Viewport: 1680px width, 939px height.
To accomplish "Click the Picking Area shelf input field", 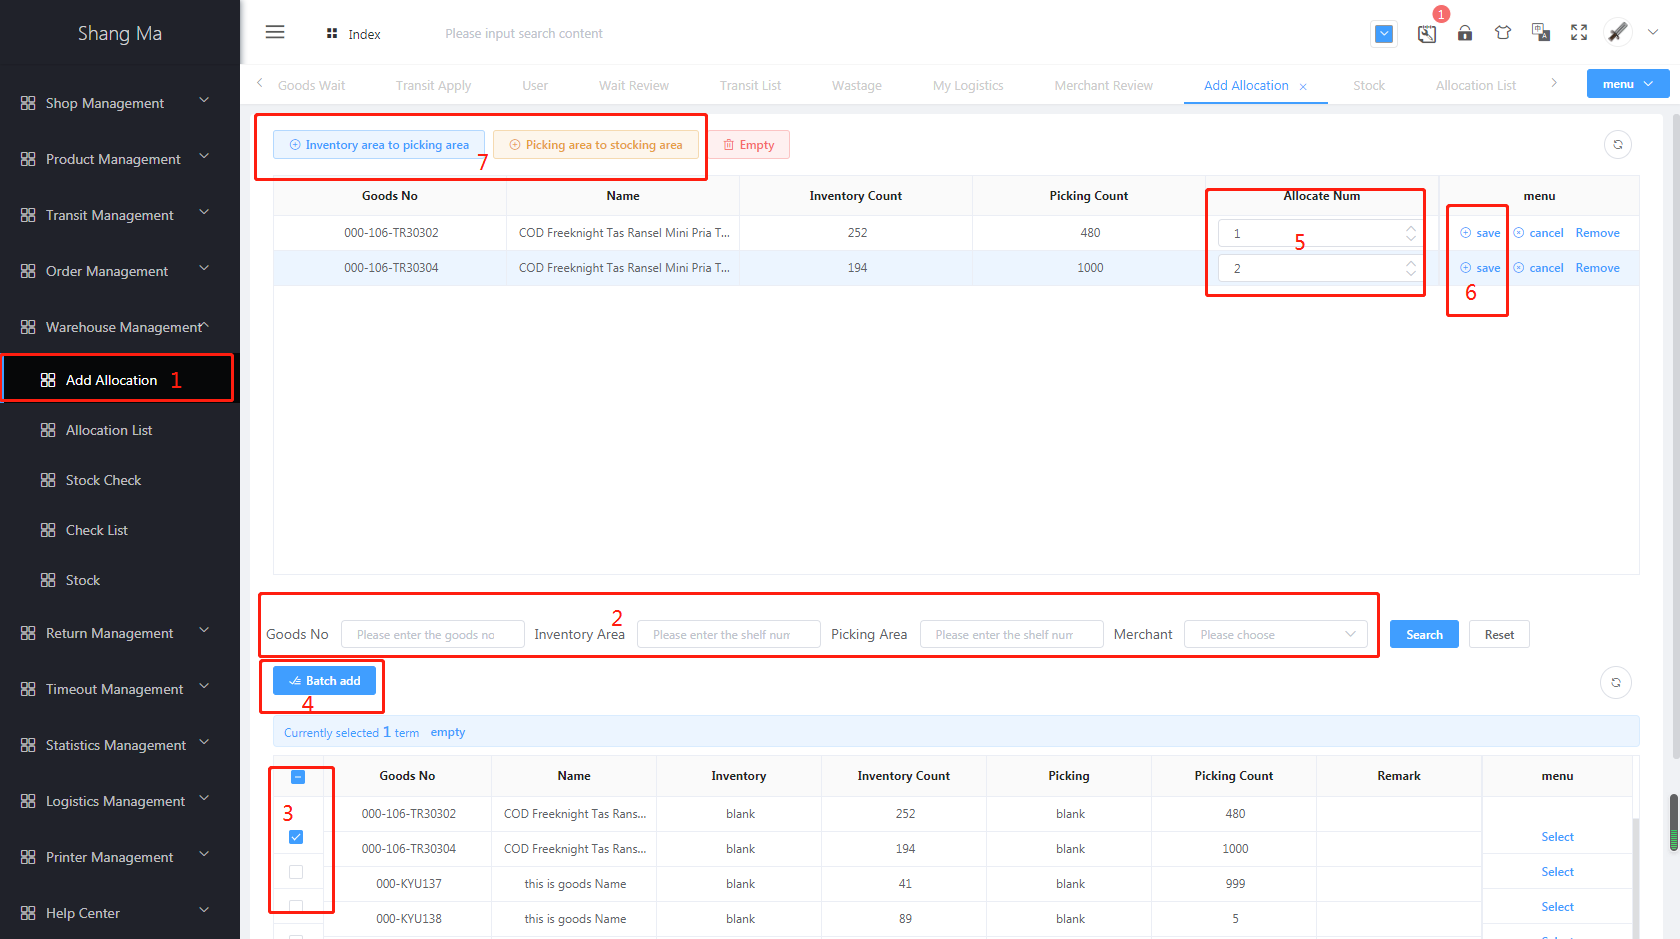I will click(x=1012, y=634).
